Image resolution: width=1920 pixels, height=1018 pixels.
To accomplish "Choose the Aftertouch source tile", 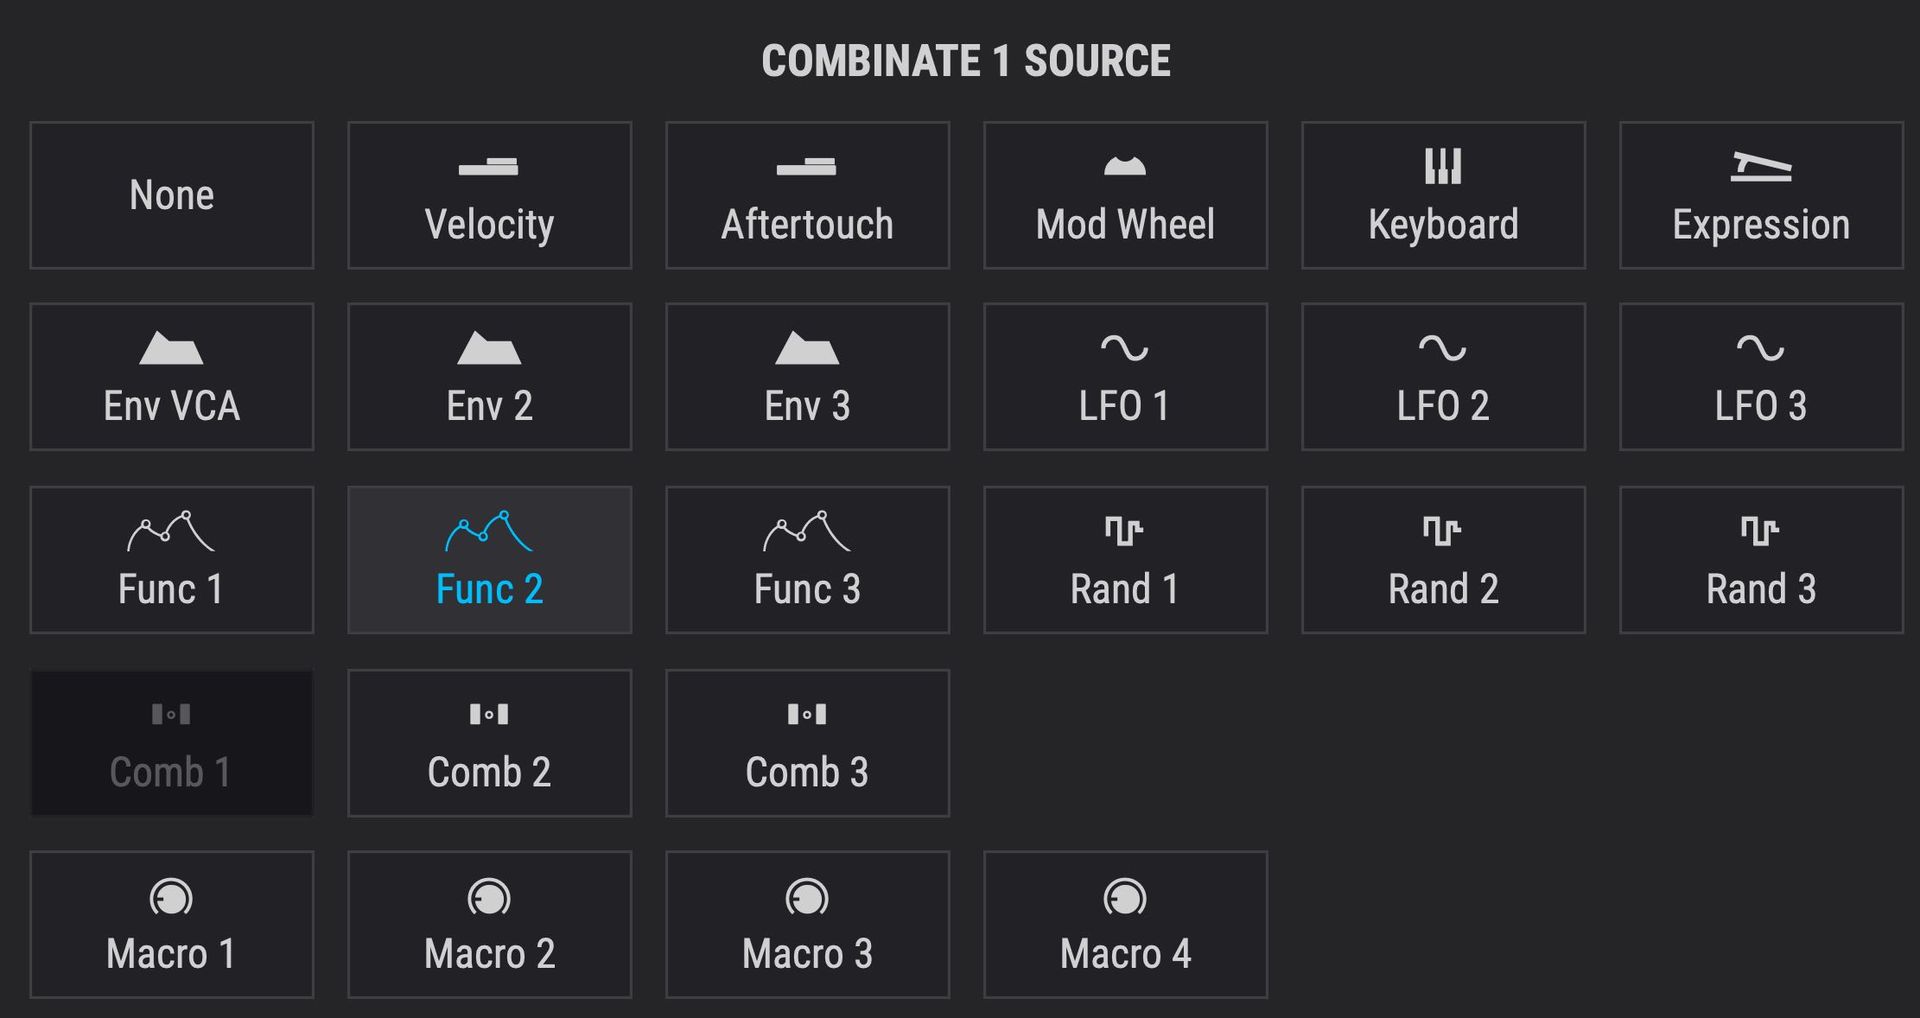I will coord(807,195).
